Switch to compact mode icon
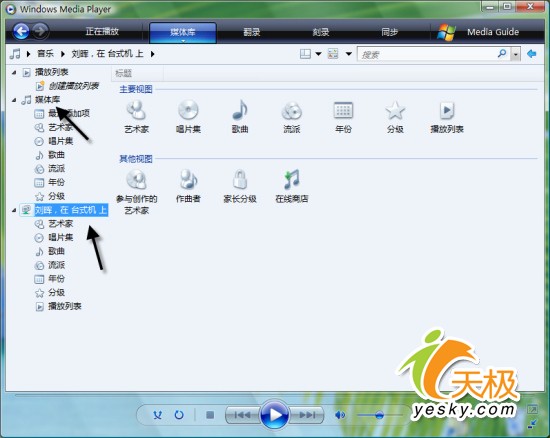This screenshot has width=550, height=438. [532, 424]
